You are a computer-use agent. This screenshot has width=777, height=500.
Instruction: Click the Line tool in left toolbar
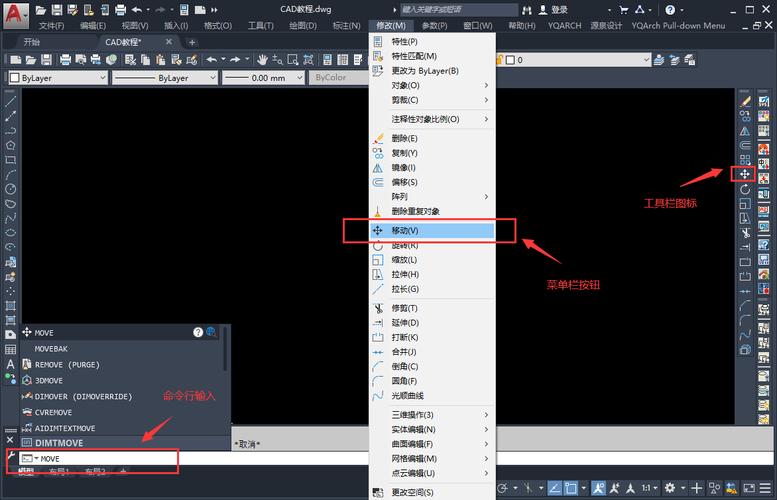point(10,102)
